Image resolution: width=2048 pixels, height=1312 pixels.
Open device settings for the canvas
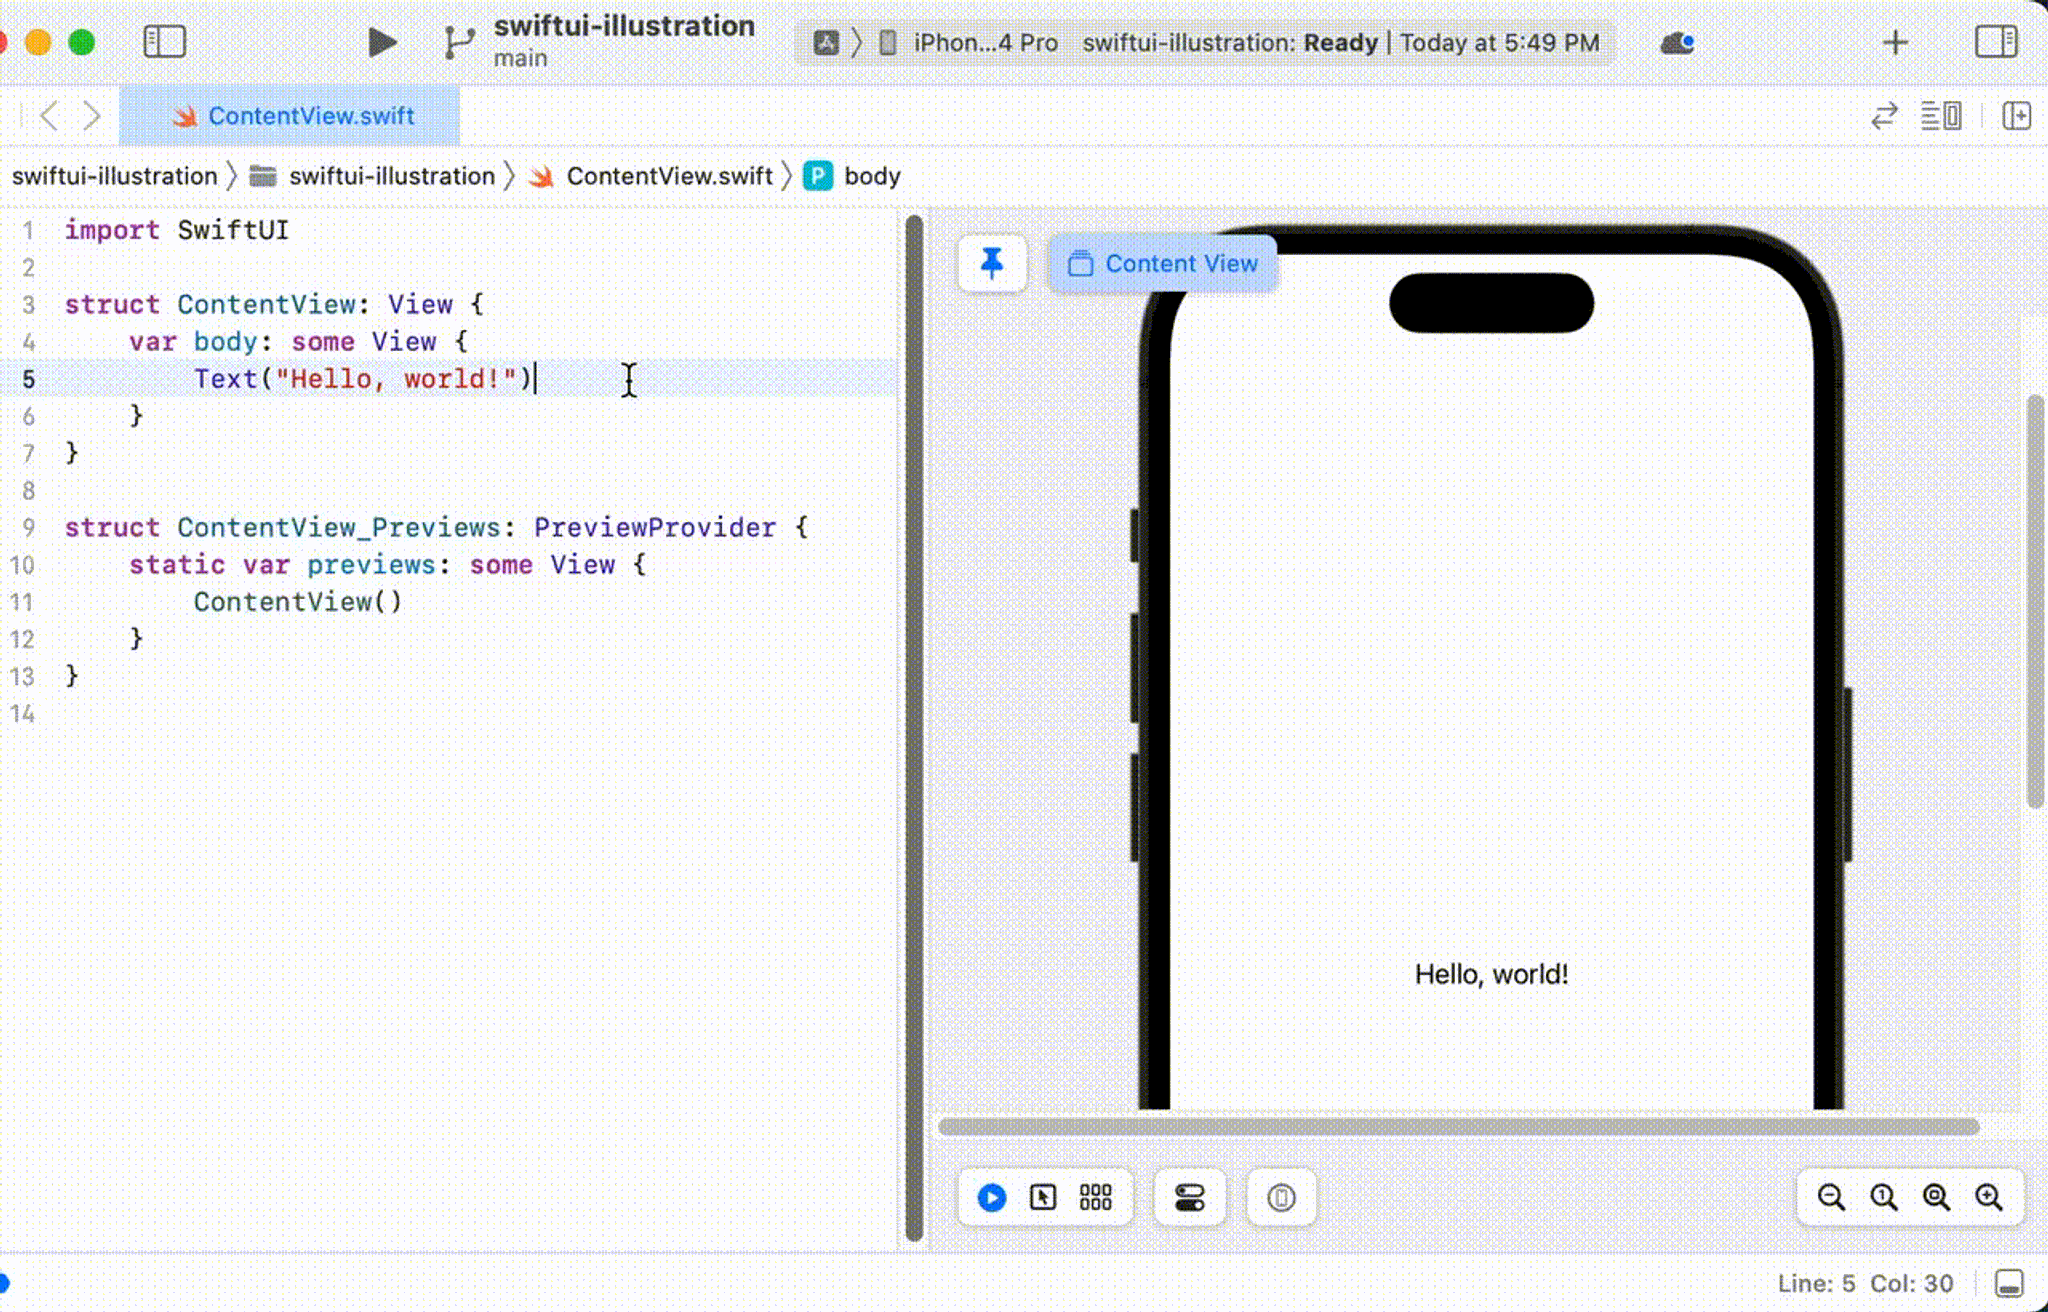point(1189,1197)
